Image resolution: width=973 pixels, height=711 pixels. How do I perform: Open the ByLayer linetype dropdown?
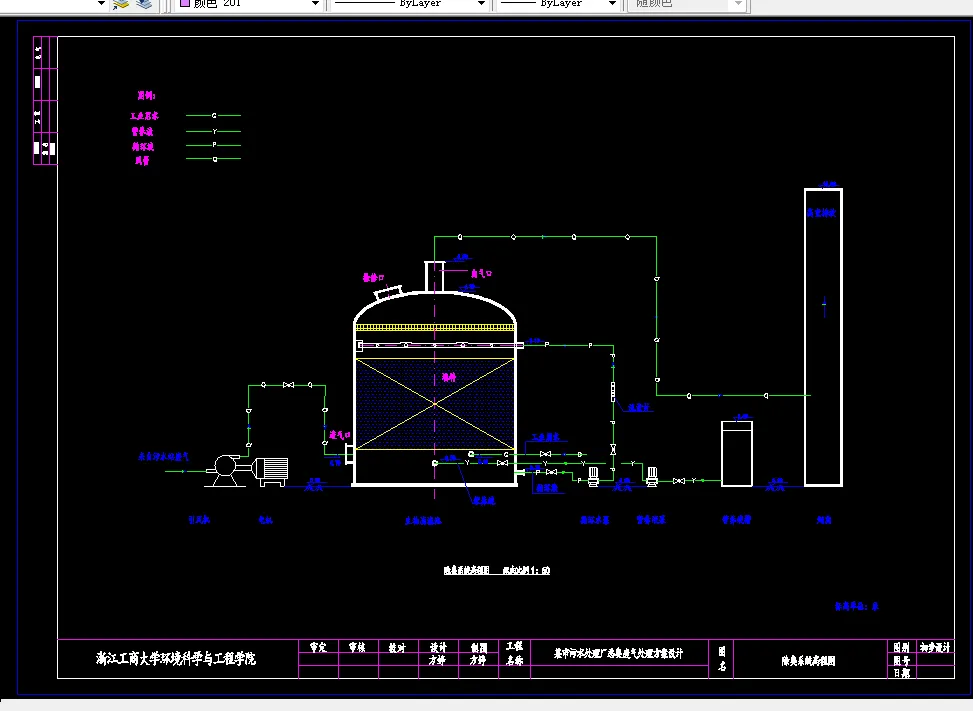tap(482, 4)
